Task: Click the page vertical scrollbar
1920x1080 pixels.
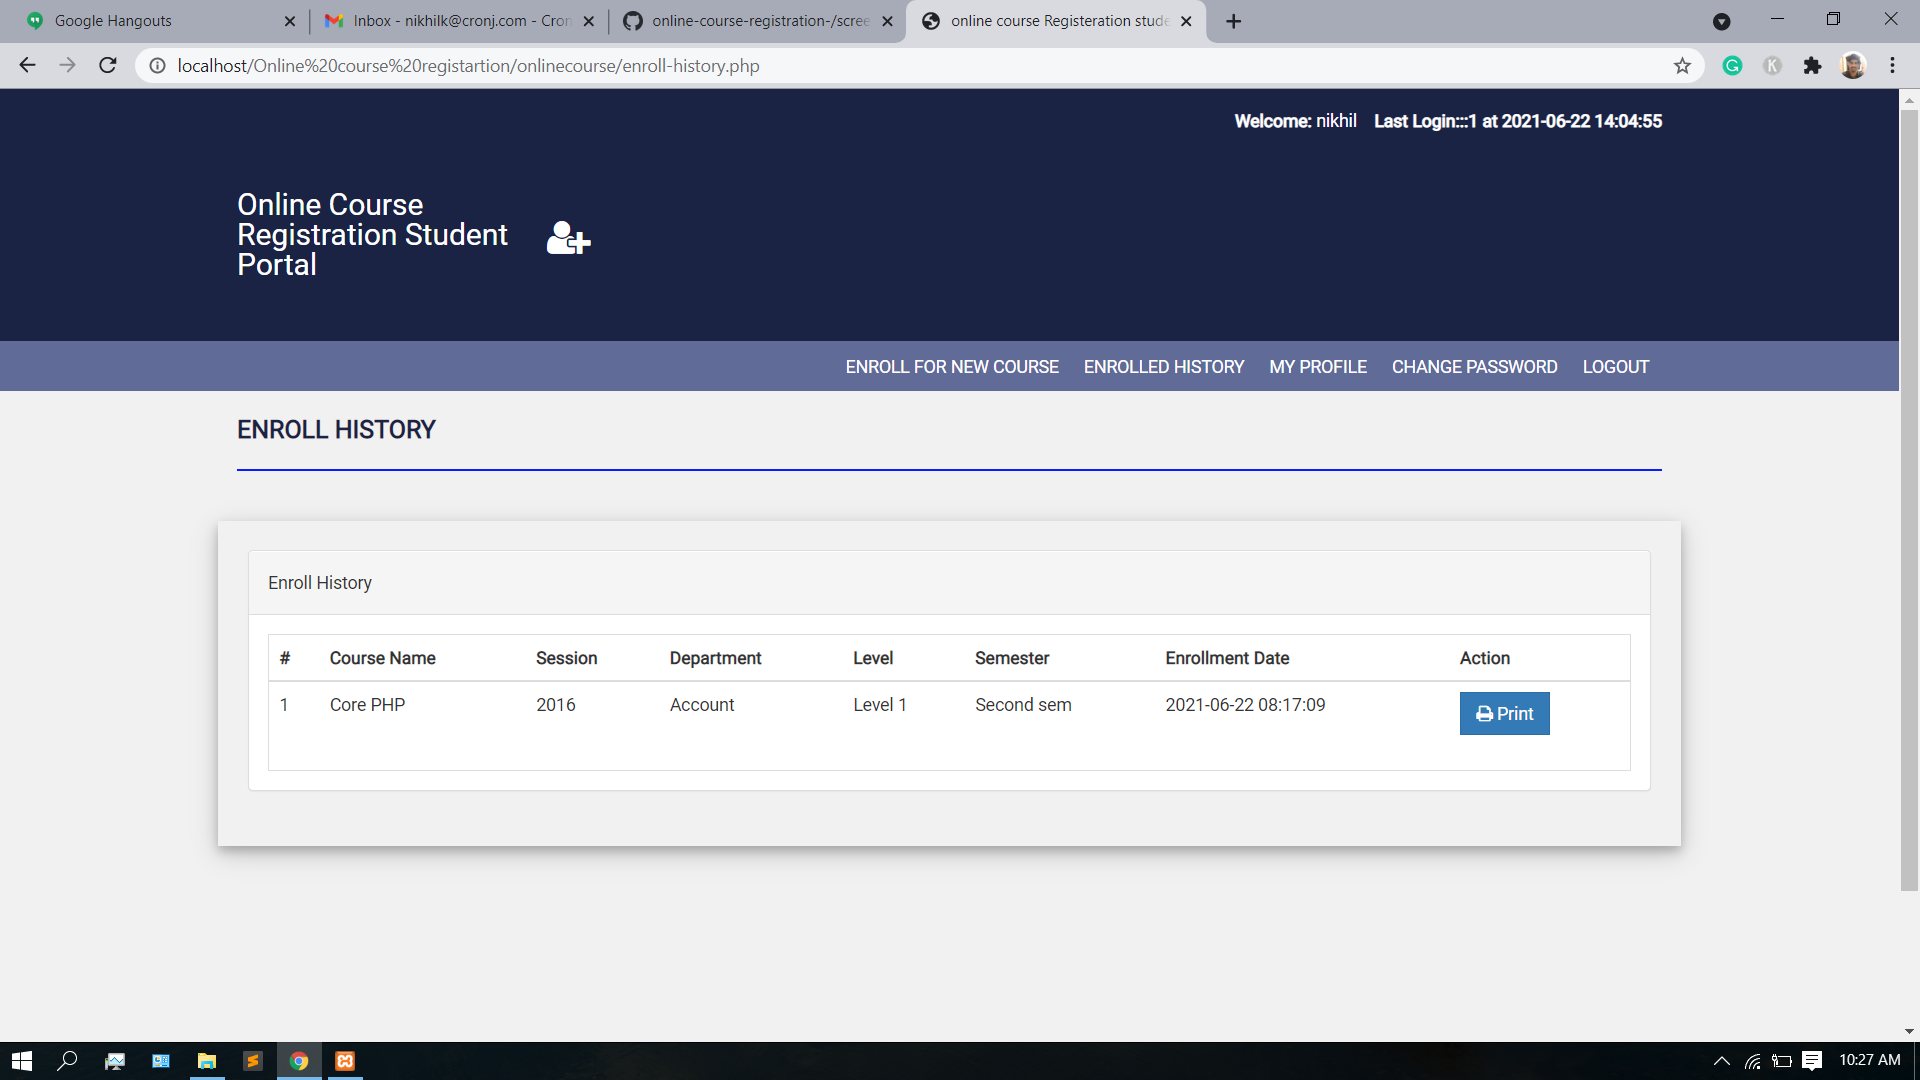Action: click(x=1908, y=500)
